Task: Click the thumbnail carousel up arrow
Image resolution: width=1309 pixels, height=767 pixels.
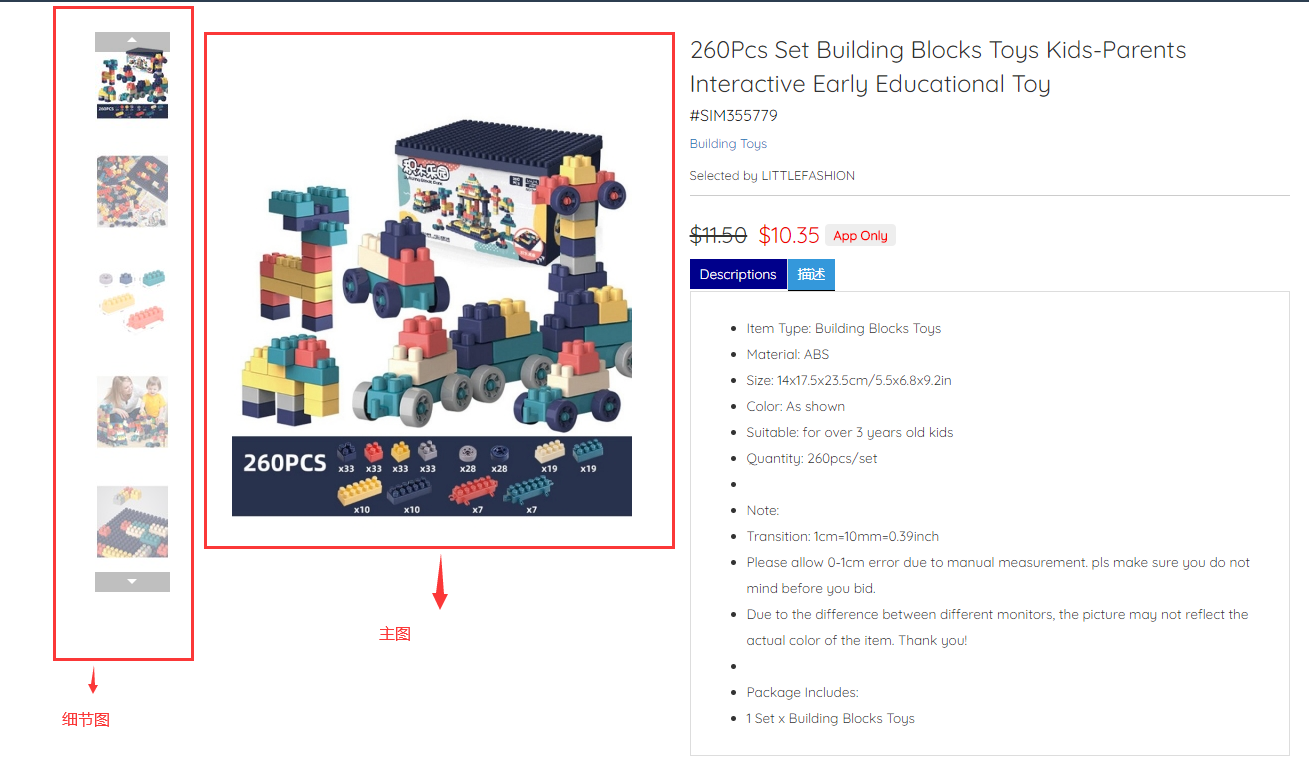Action: [132, 41]
